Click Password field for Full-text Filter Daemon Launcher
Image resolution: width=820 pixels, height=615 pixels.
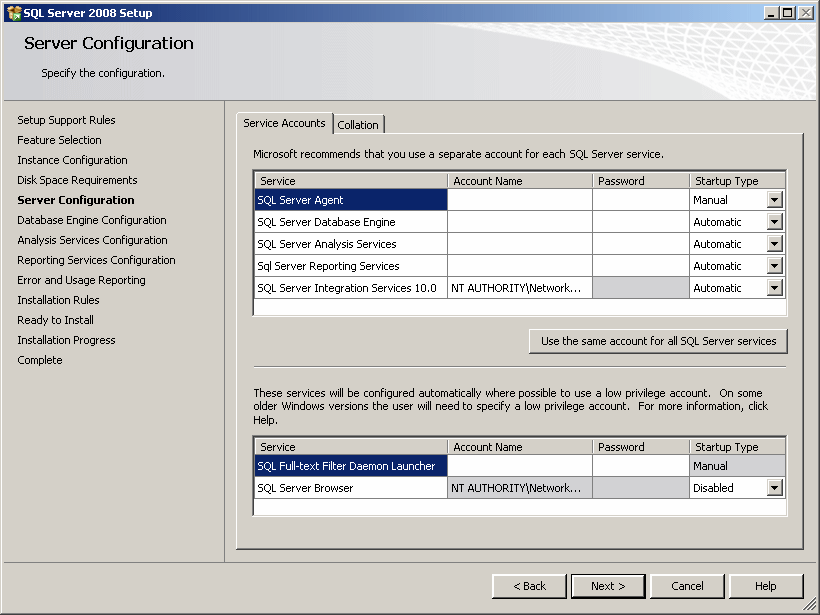pyautogui.click(x=641, y=466)
